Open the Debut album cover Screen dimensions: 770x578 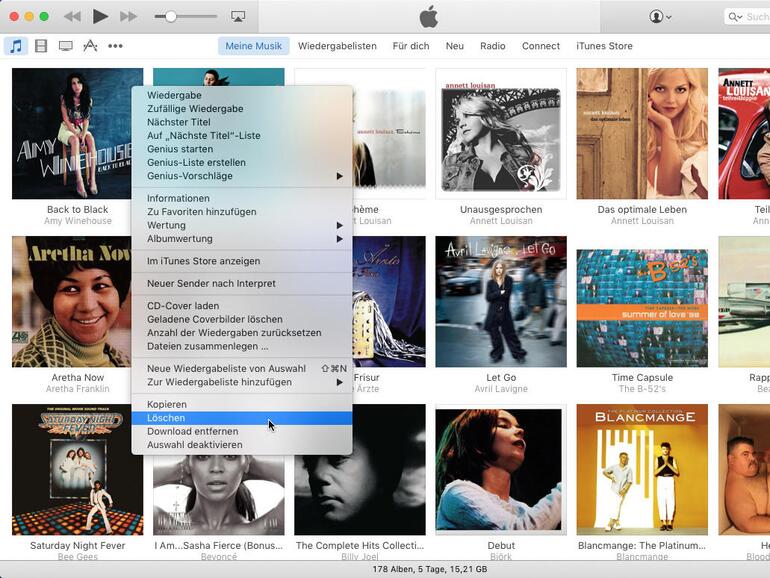[501, 469]
